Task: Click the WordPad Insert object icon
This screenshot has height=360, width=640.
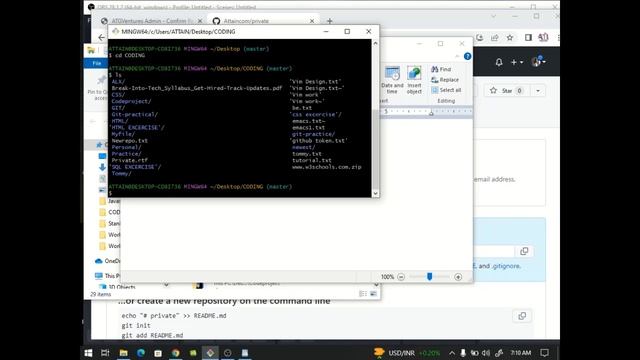Action: click(x=414, y=80)
